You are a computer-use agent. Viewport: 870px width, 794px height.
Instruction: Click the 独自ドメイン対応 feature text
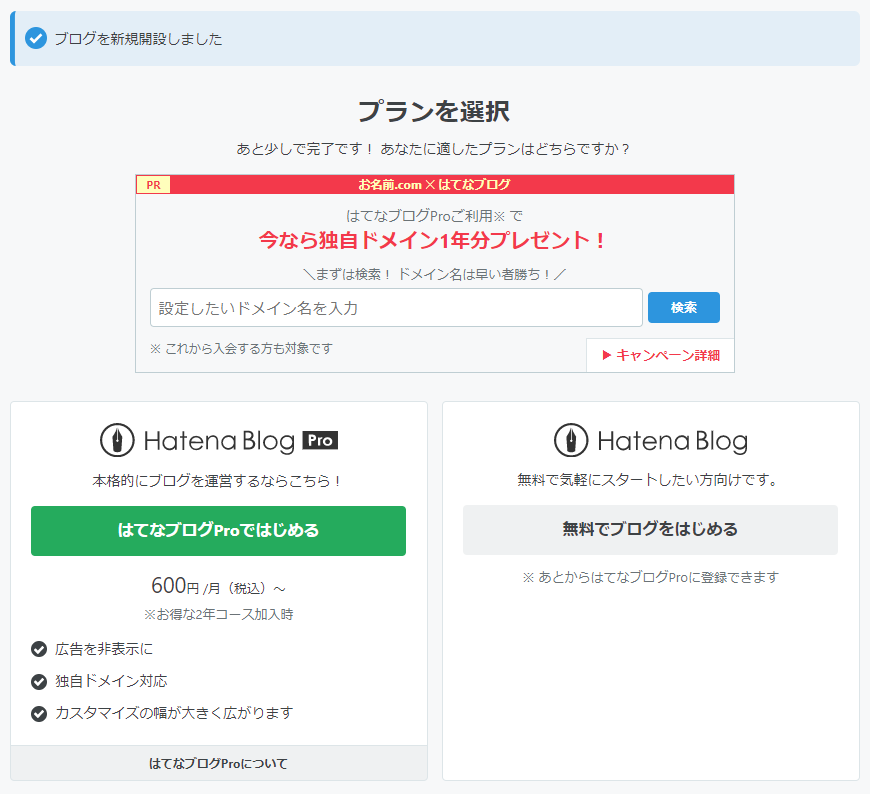[x=111, y=681]
